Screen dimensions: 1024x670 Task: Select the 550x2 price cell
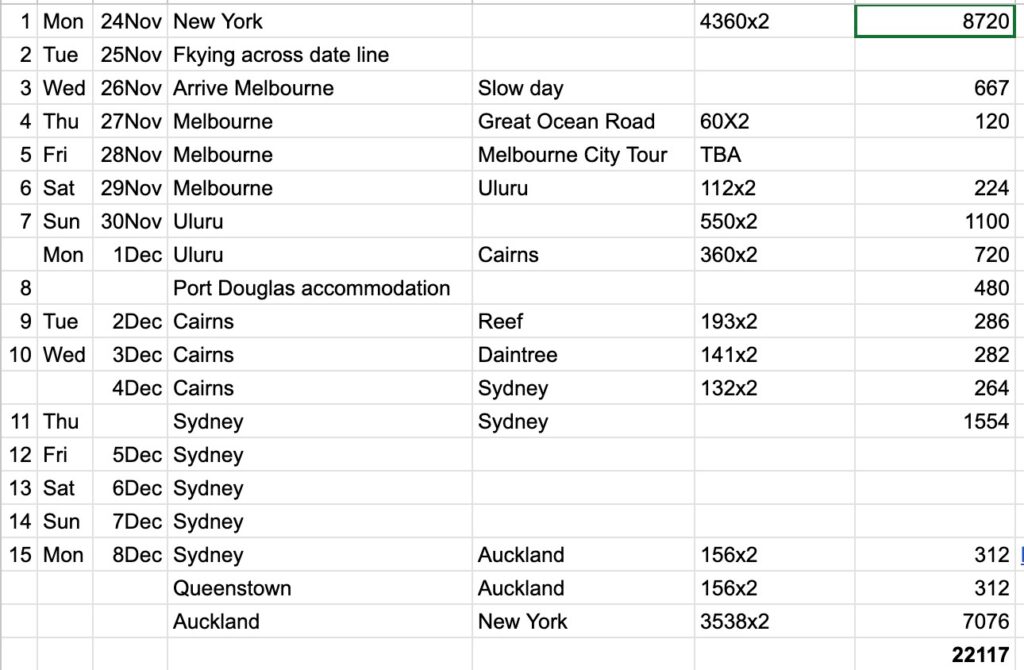[x=728, y=221]
